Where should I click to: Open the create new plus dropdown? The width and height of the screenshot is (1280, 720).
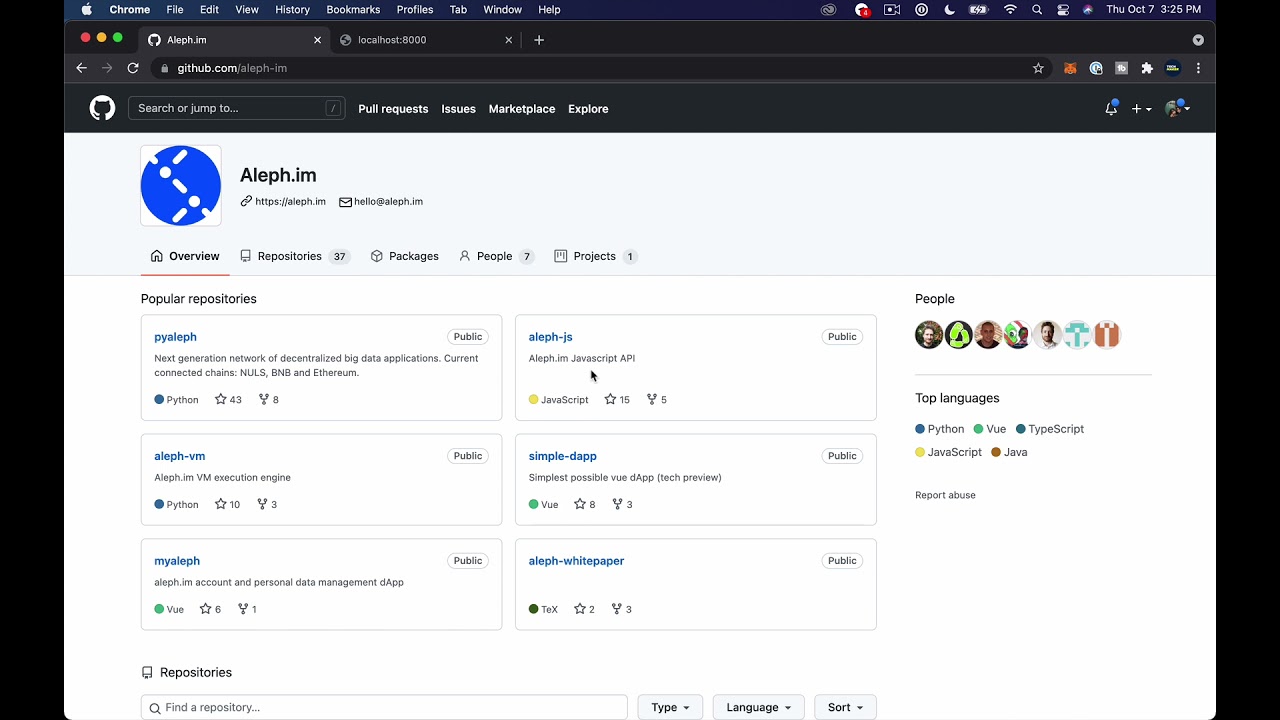click(1141, 109)
